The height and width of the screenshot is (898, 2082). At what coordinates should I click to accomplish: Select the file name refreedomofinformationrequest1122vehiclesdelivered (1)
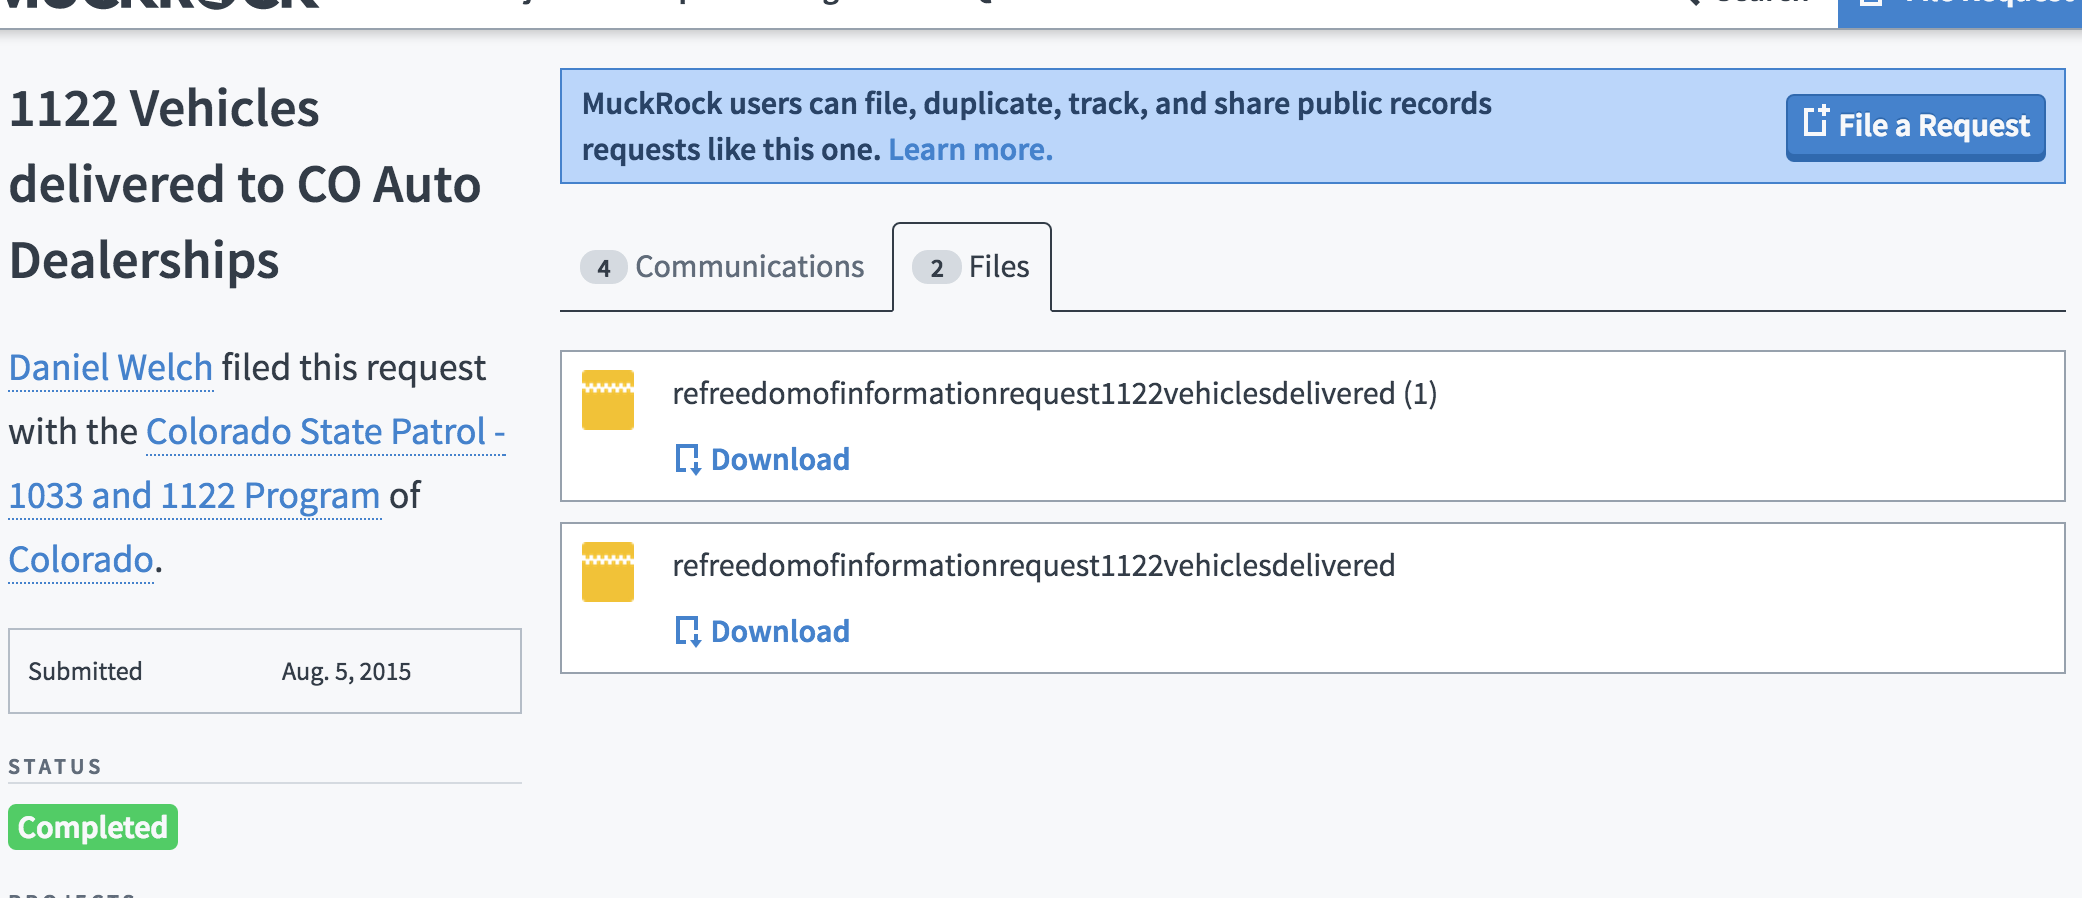[x=1054, y=394]
